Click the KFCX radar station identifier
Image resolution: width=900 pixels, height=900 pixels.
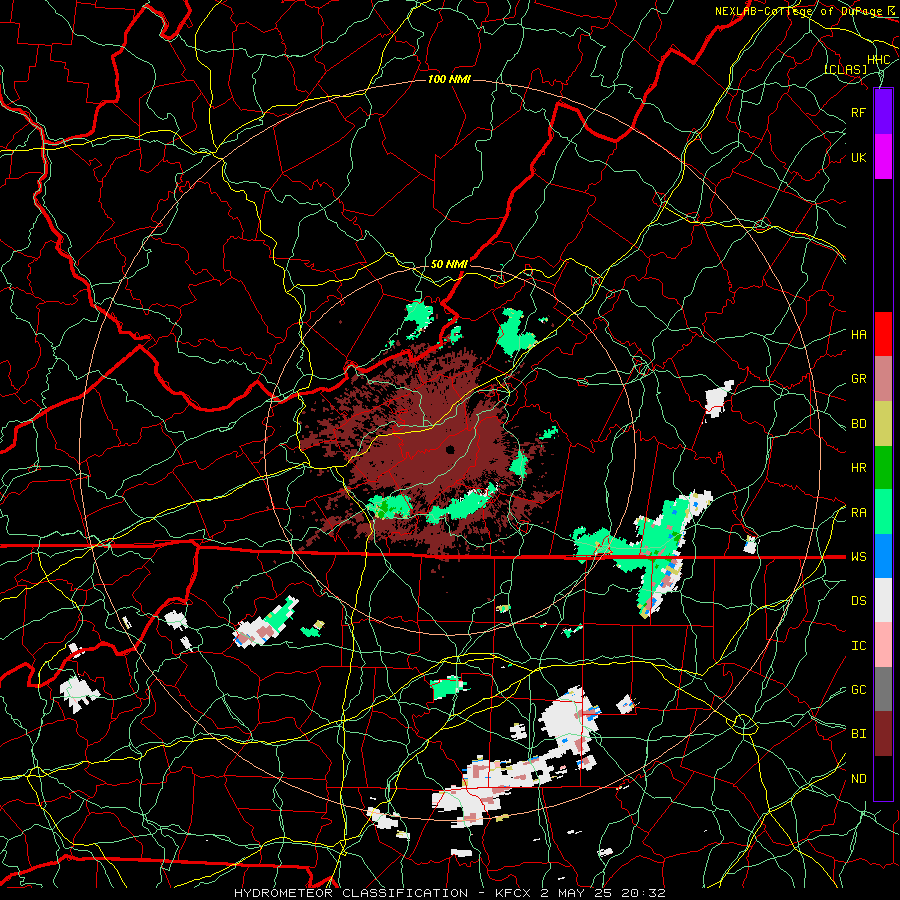(513, 893)
